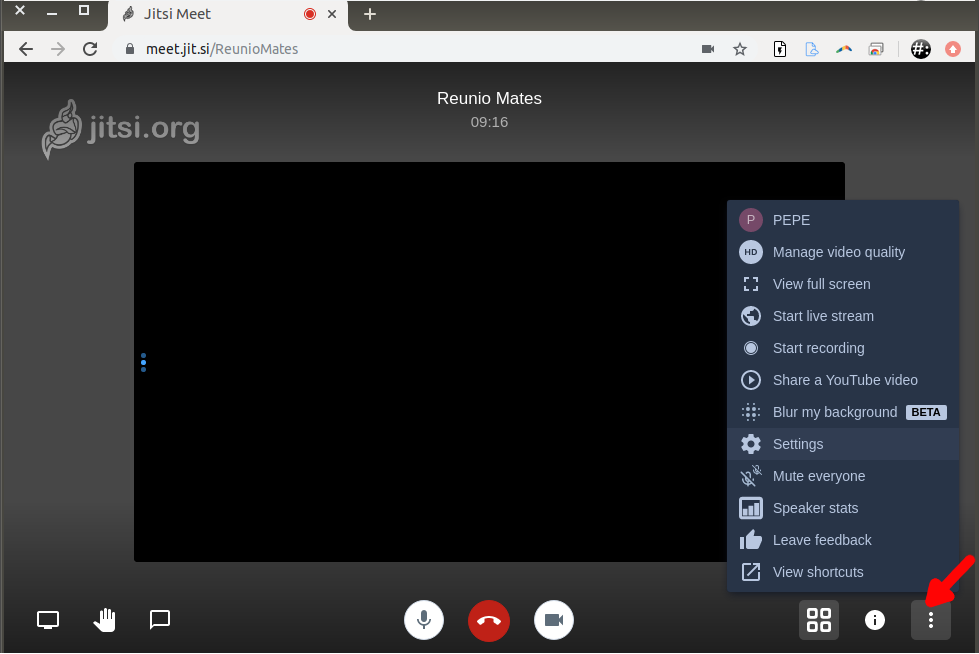Raise your hand in the meeting
Viewport: 979px width, 654px height.
104,620
